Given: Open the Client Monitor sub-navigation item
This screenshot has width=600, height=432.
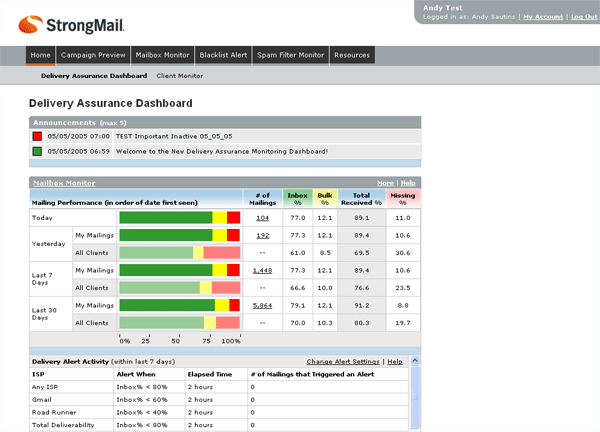Looking at the screenshot, I should click(180, 76).
